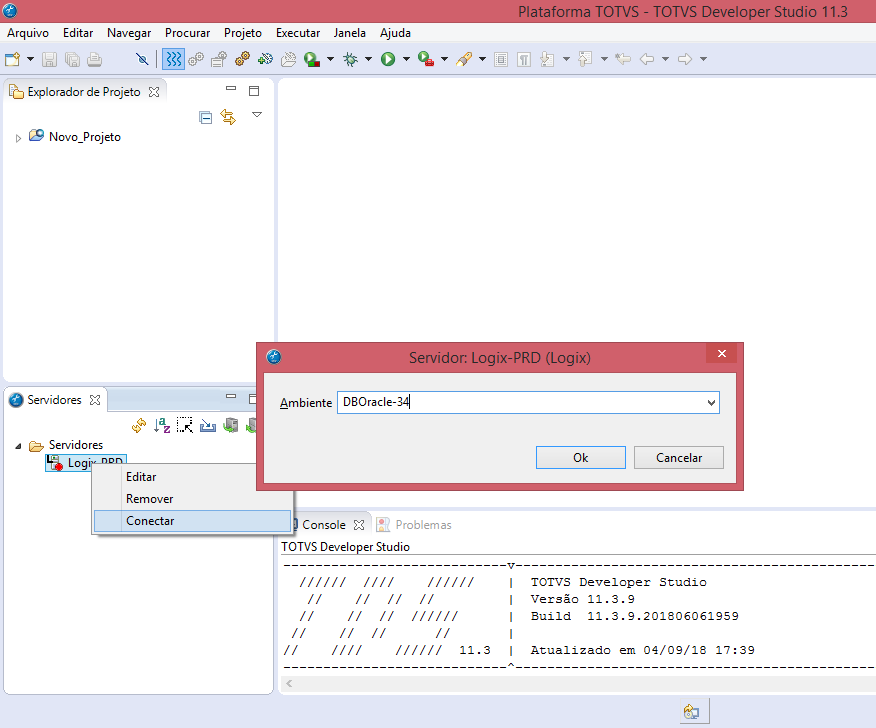Click the Debug bug icon
The height and width of the screenshot is (728, 876).
tap(350, 59)
